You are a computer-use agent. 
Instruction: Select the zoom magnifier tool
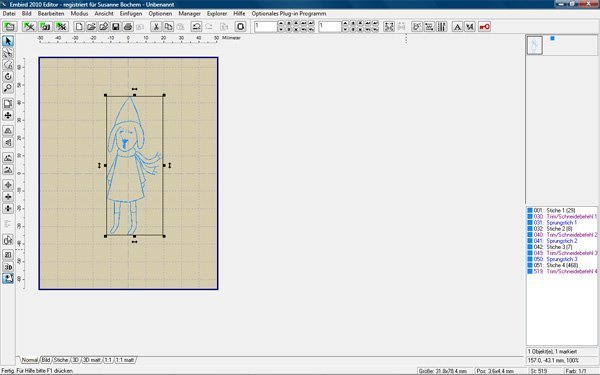tap(8, 88)
